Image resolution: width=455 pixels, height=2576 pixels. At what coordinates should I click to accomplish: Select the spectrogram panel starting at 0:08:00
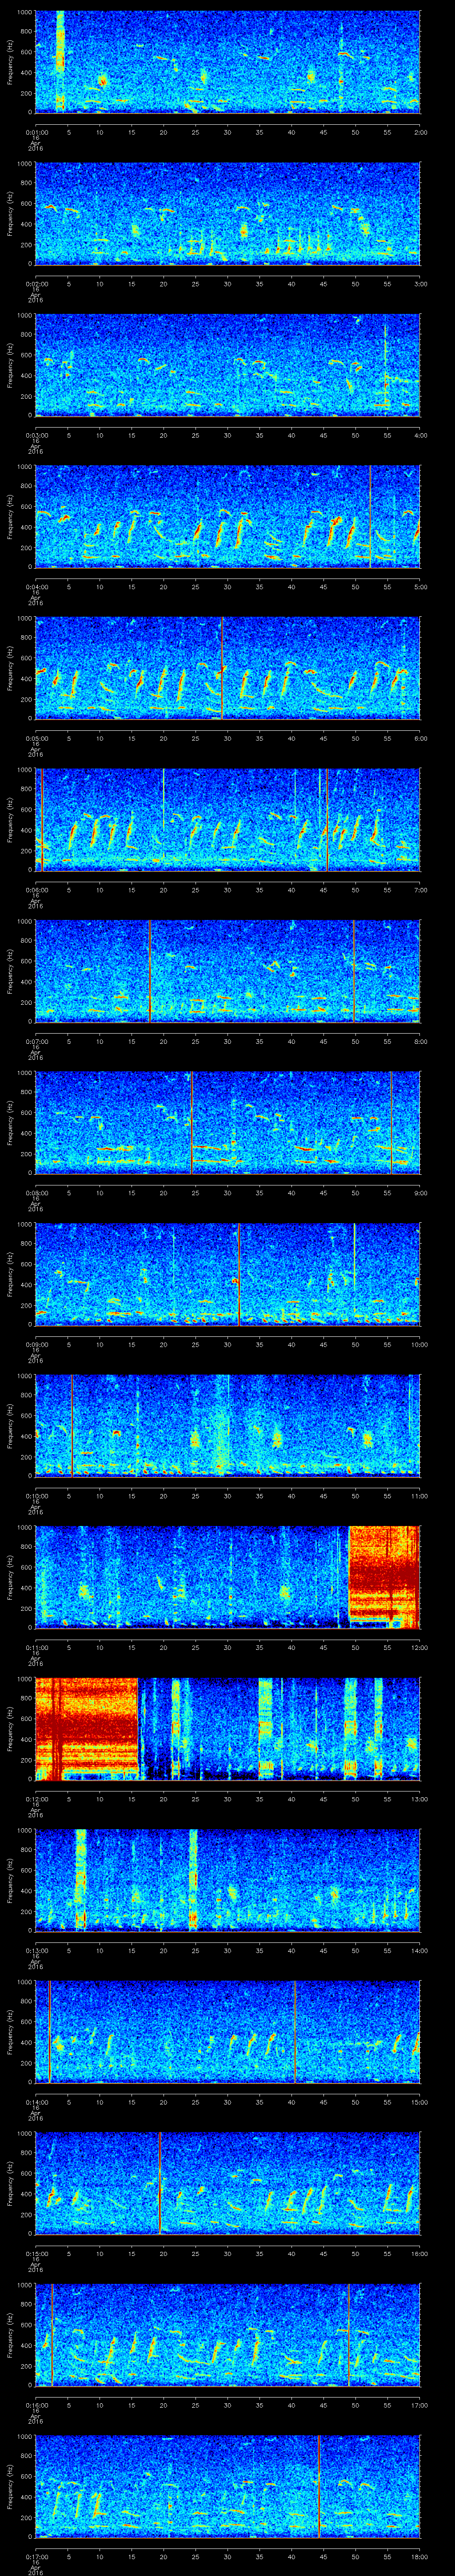click(228, 1123)
